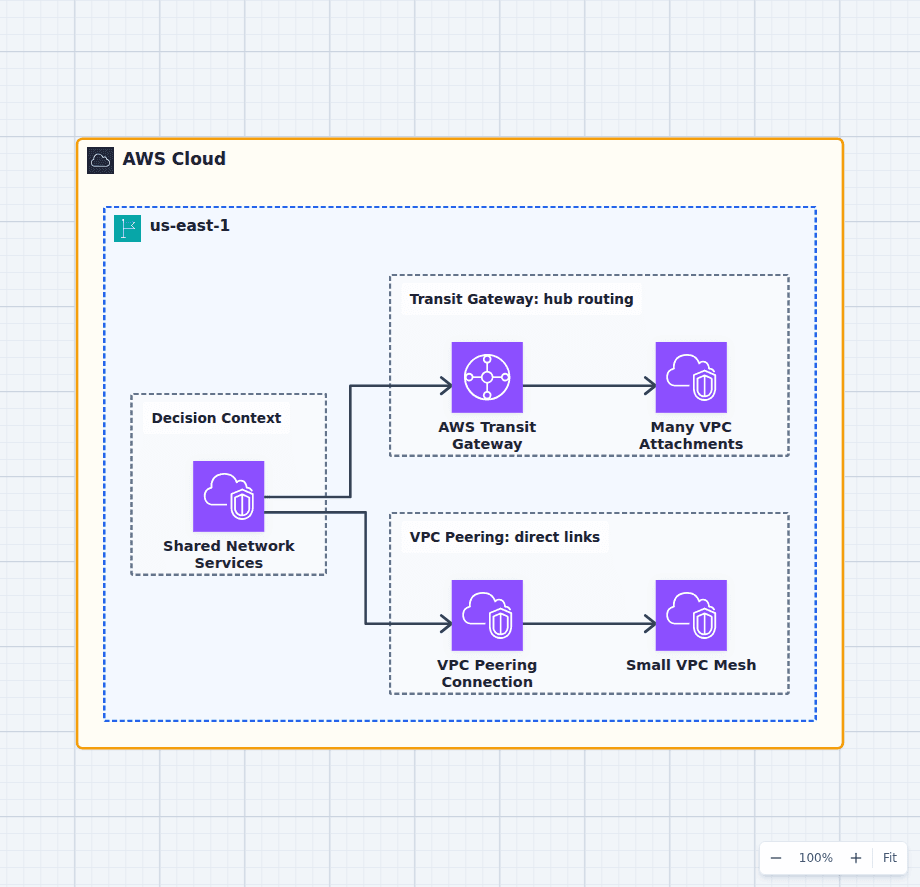The image size is (920, 887).
Task: Select the Many VPC Attachments icon
Action: [691, 377]
